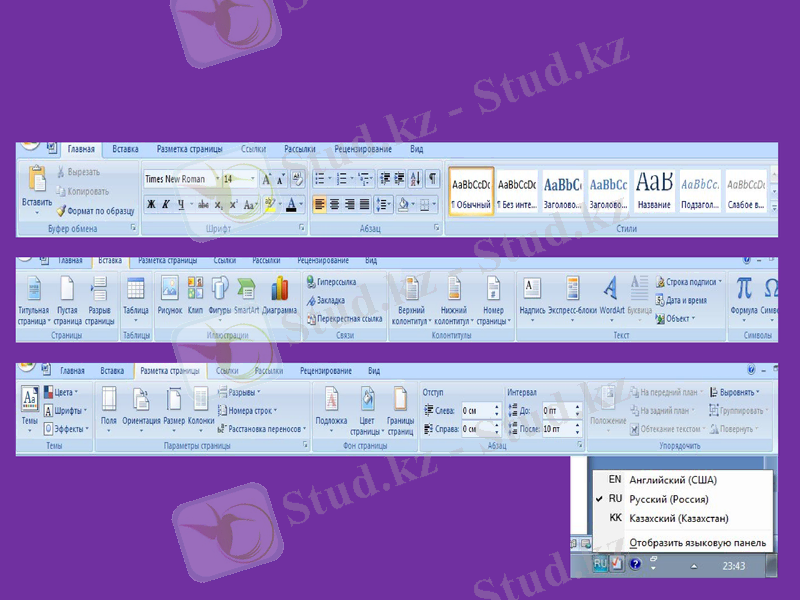The image size is (800, 600).
Task: Click the decrease indent icon
Action: [x=385, y=179]
